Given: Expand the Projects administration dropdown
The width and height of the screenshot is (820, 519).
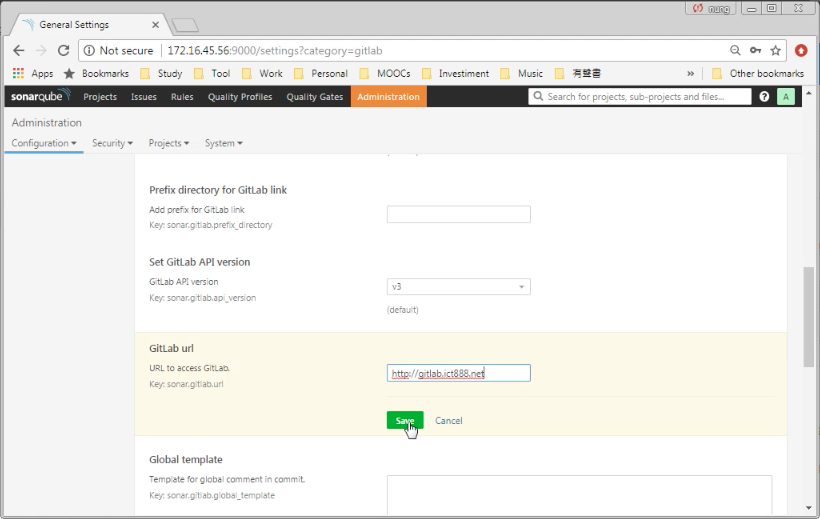Looking at the screenshot, I should click(168, 143).
